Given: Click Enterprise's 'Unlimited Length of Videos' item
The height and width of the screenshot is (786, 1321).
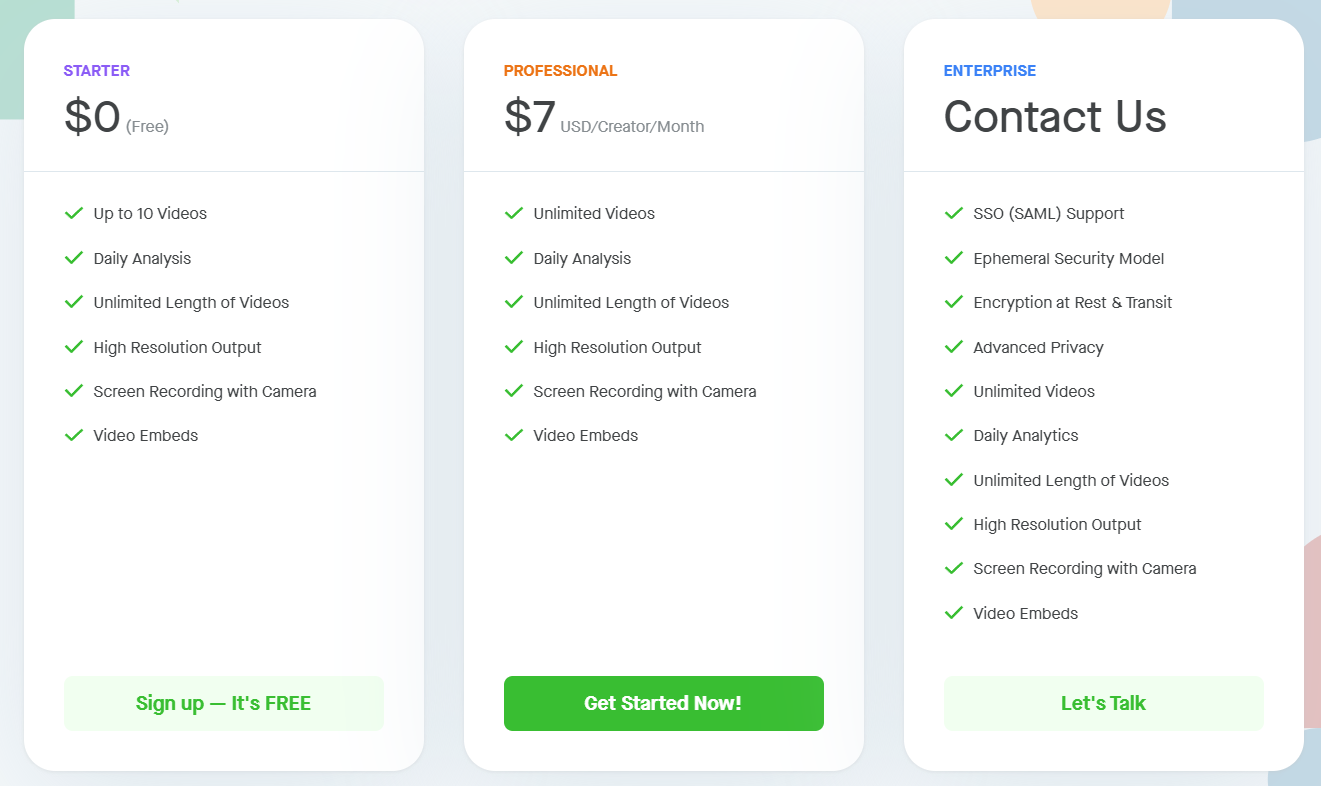Looking at the screenshot, I should tap(1071, 480).
